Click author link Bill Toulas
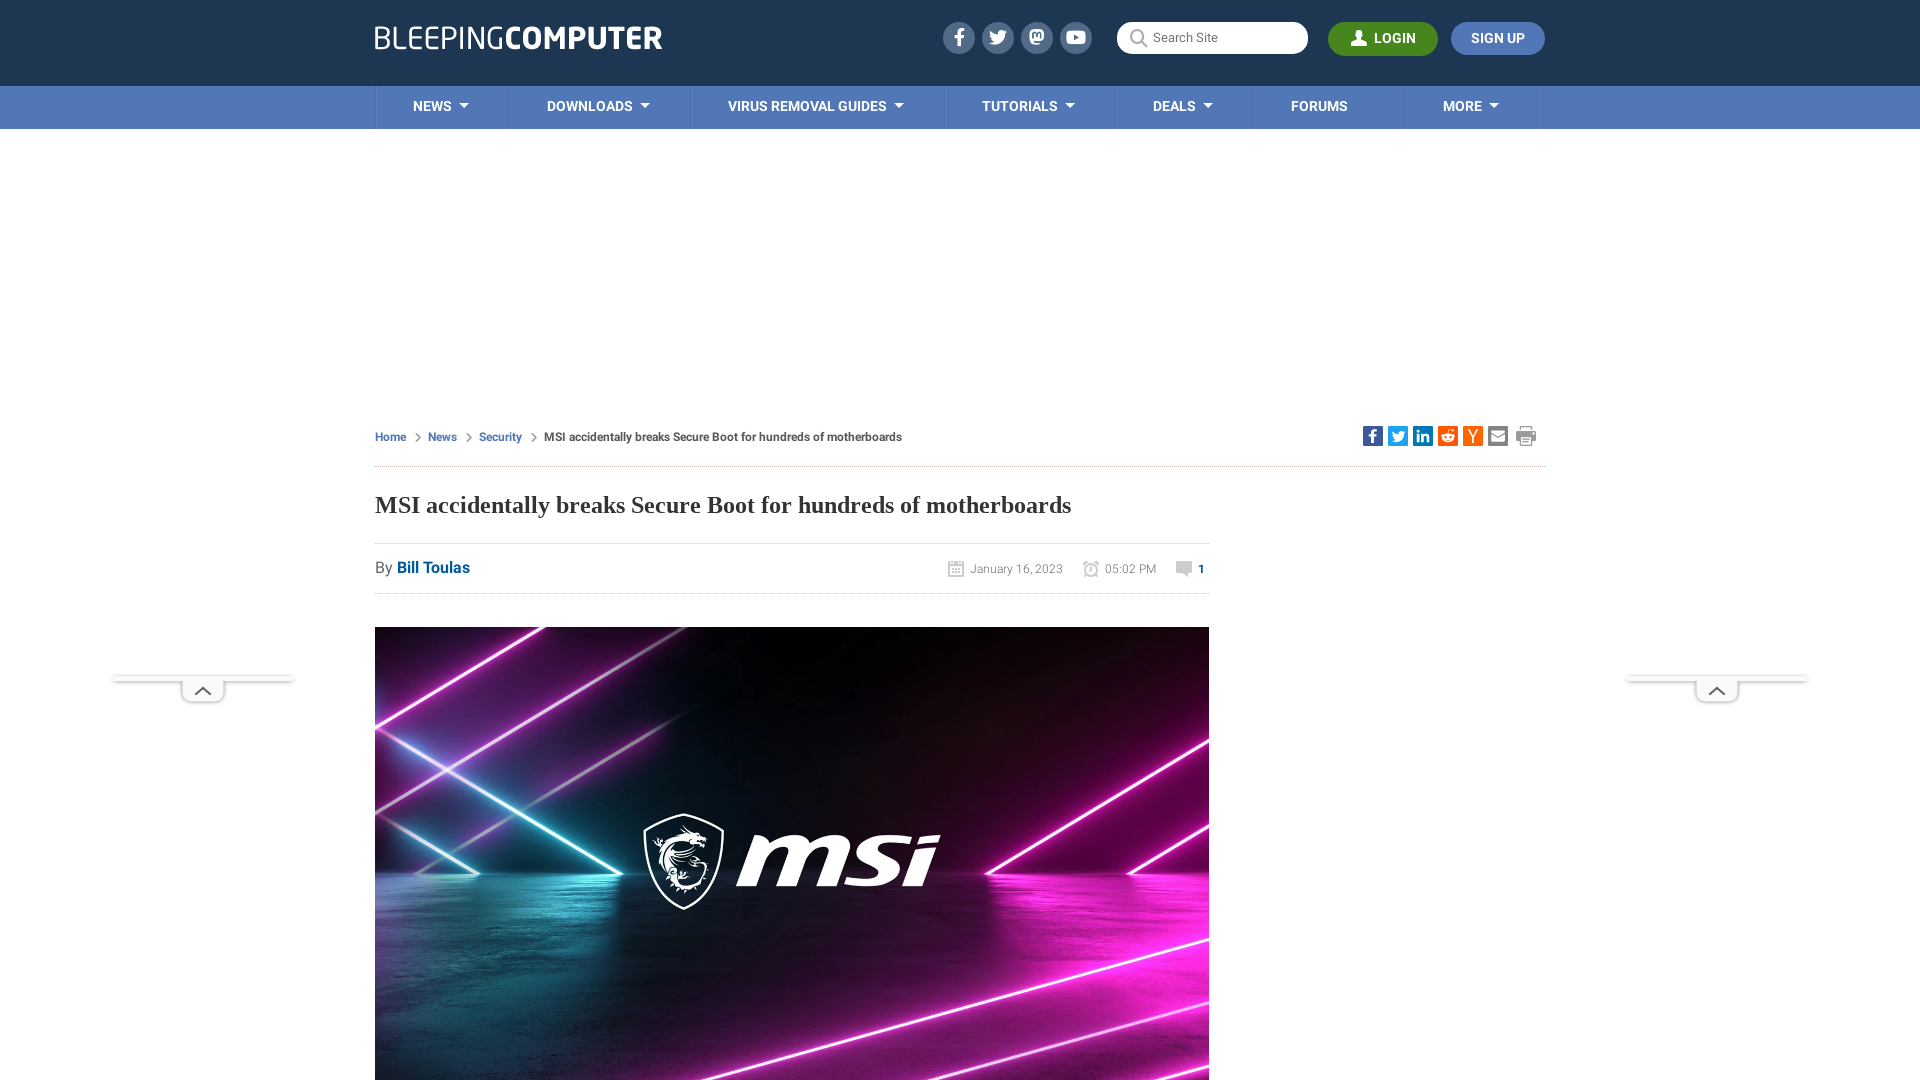 [433, 567]
